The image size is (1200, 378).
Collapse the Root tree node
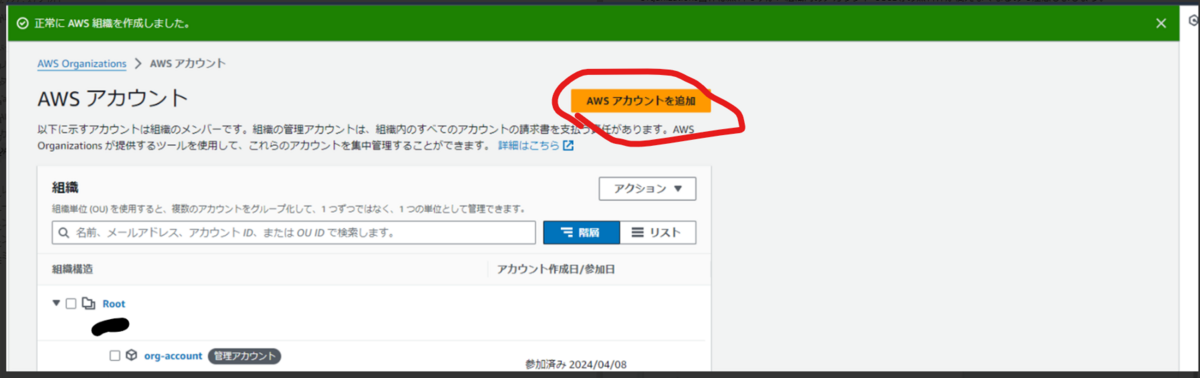[56, 303]
